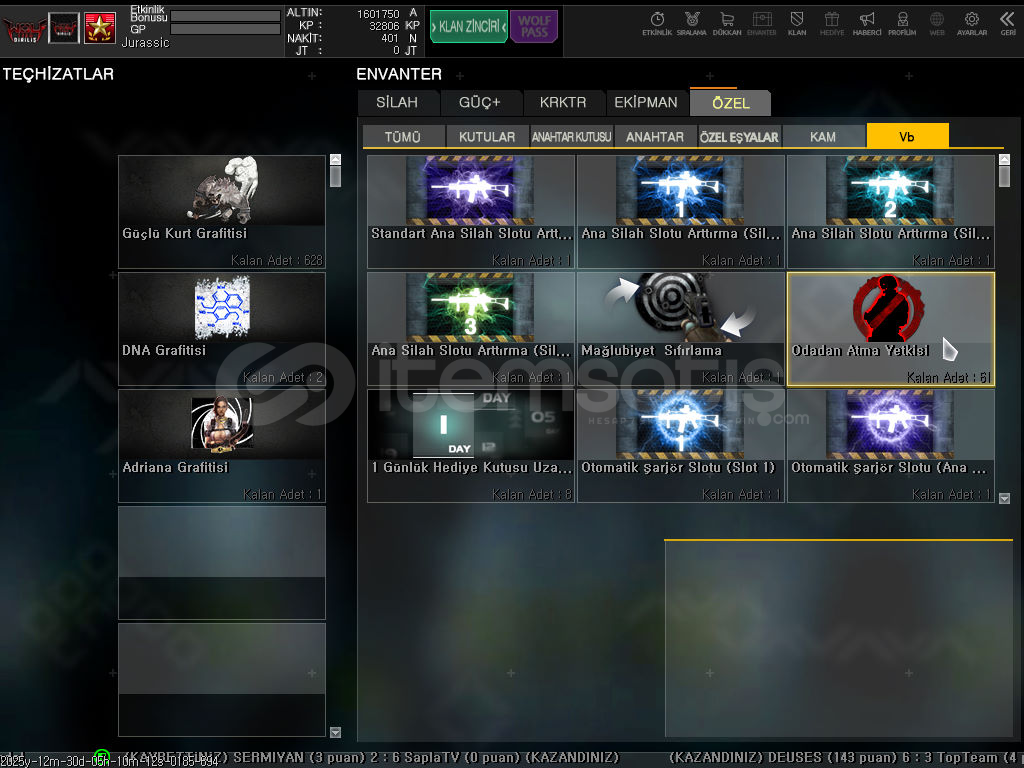1024x768 pixels.
Task: Click the NAKİT balance value 401
Action: [x=390, y=39]
